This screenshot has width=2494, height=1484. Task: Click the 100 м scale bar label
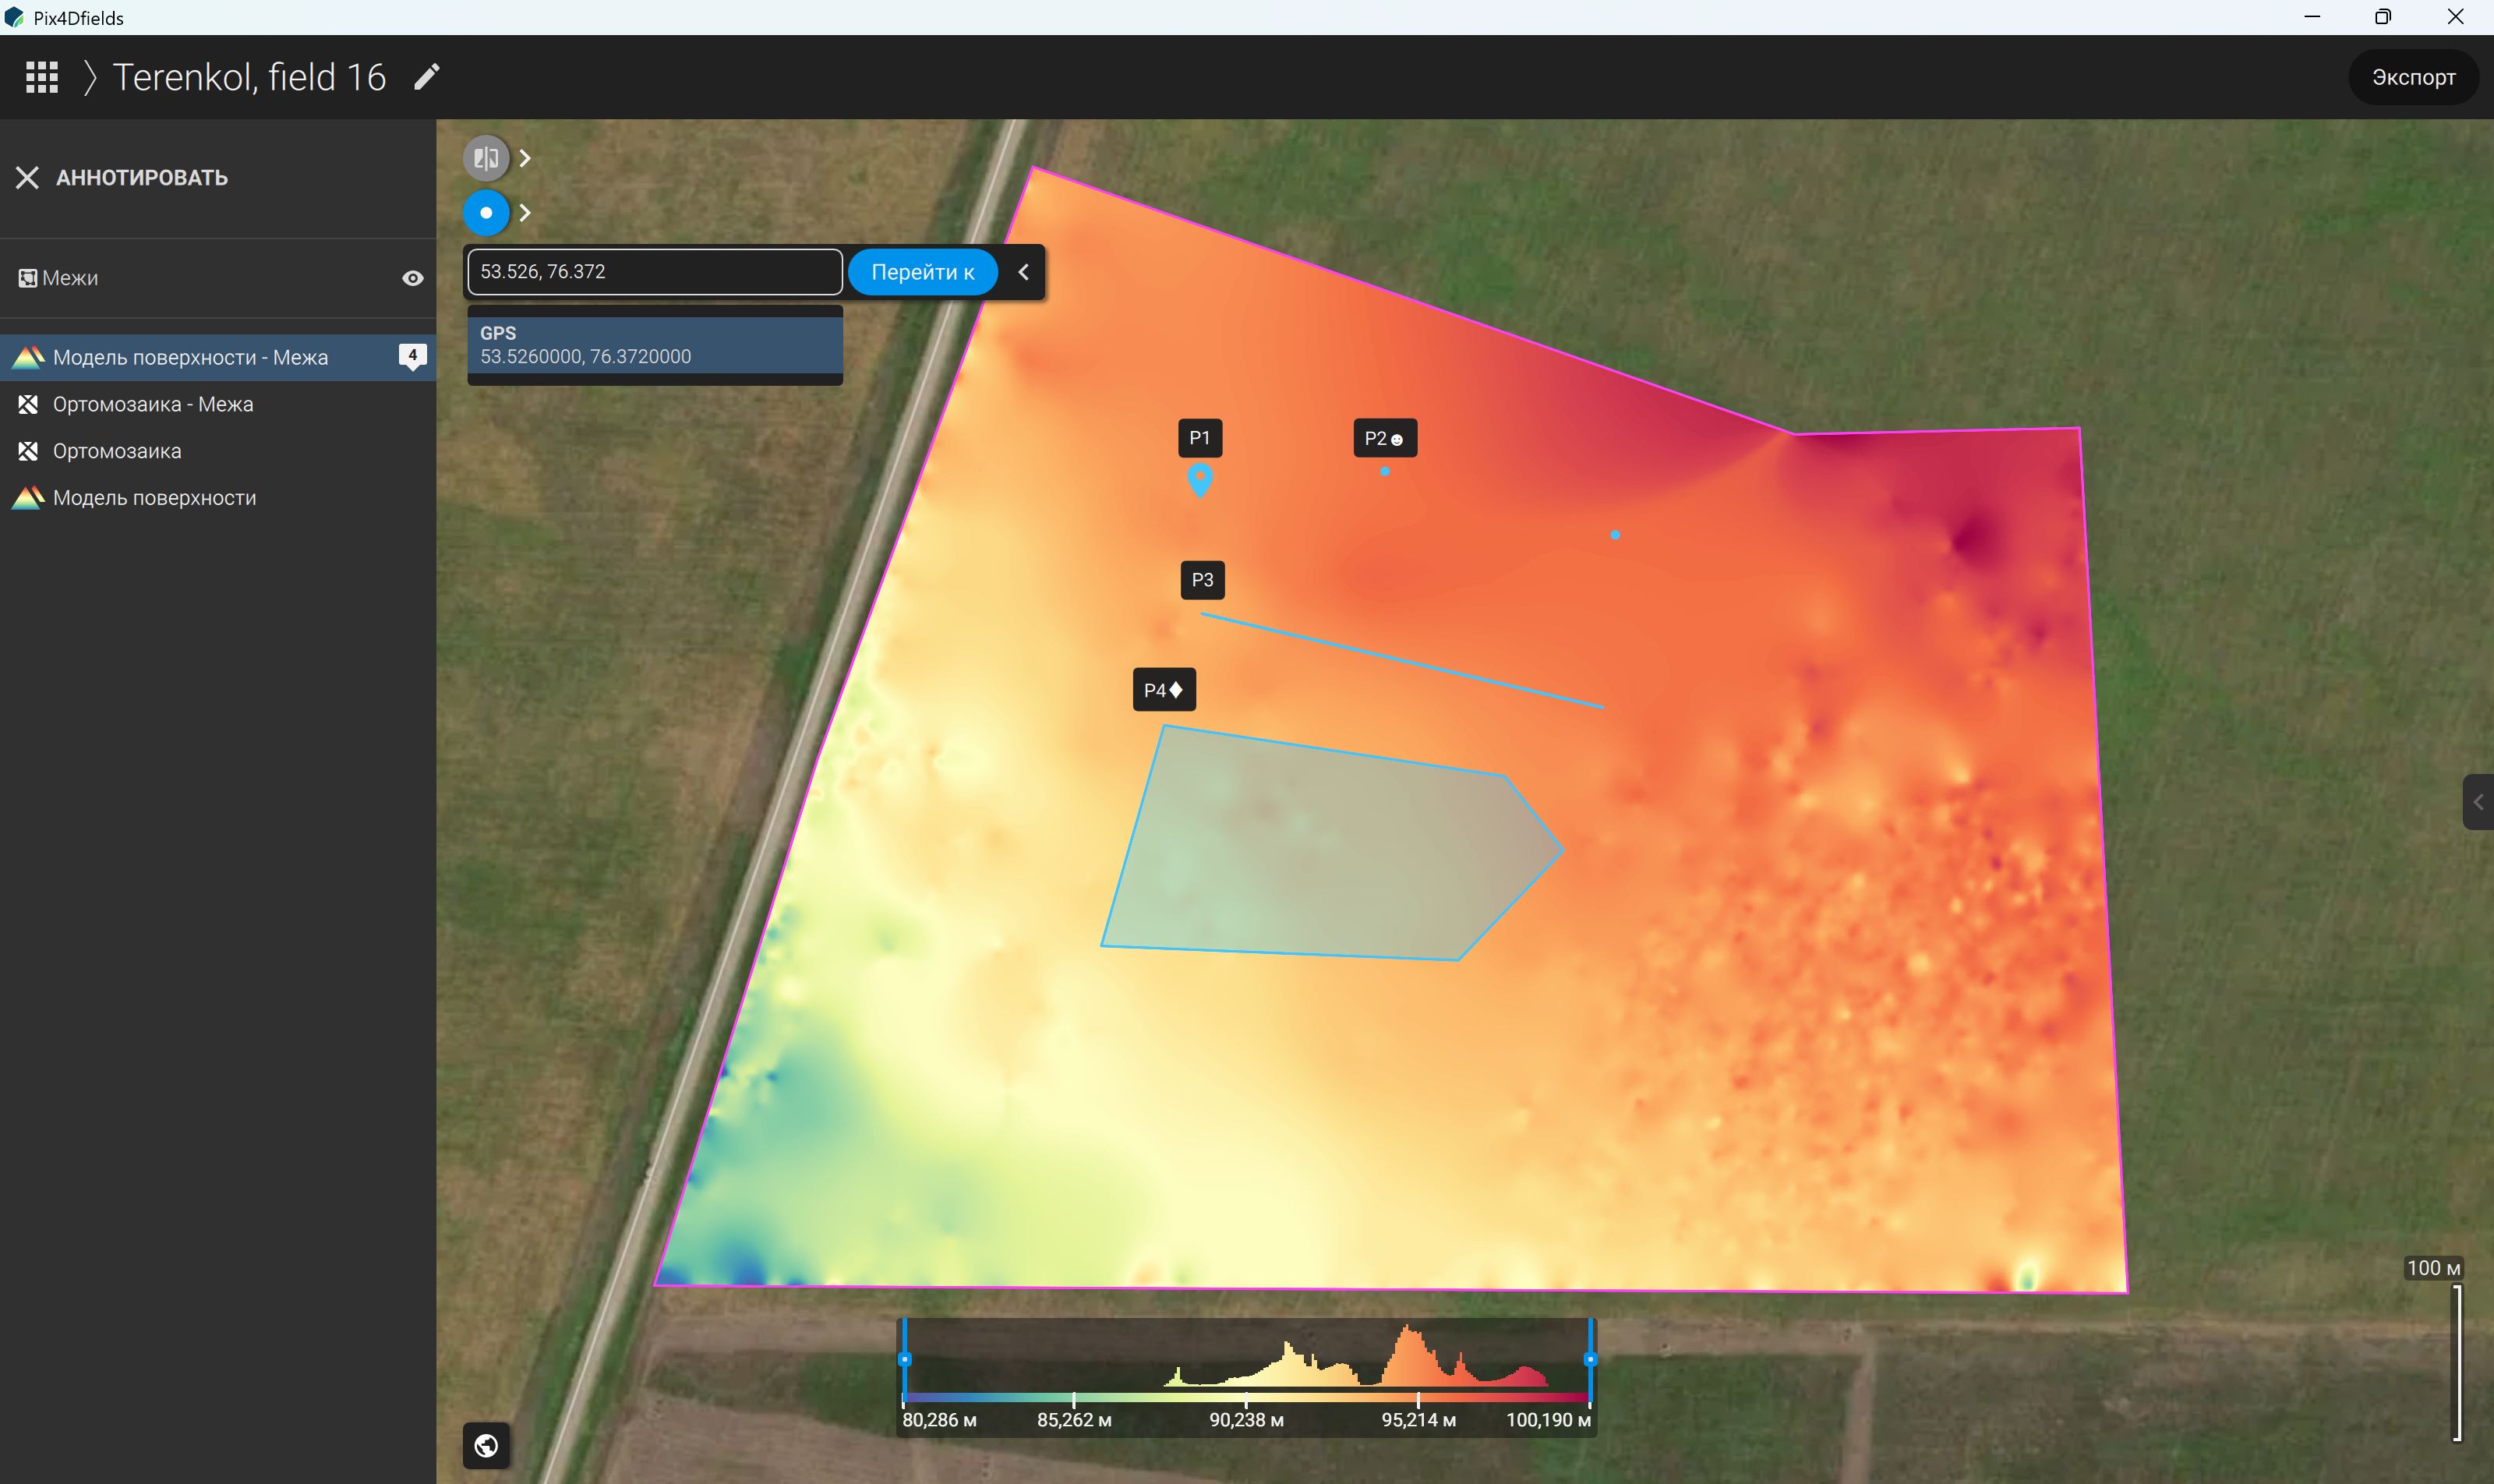coord(2433,1268)
